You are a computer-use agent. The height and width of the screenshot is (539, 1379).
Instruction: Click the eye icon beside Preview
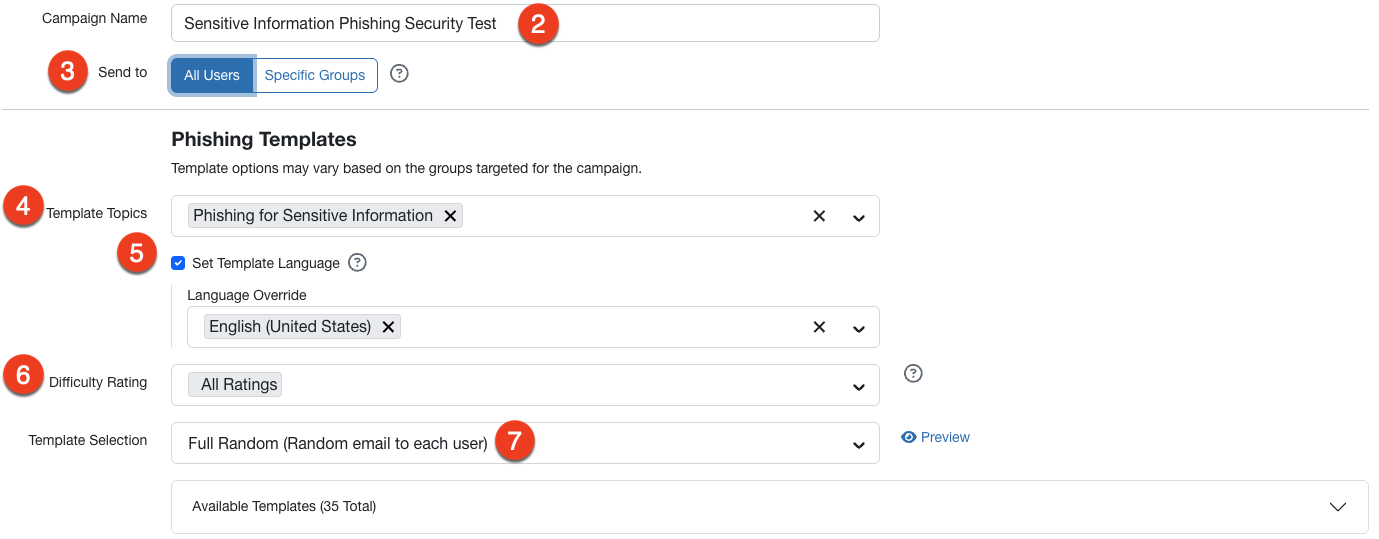point(909,437)
